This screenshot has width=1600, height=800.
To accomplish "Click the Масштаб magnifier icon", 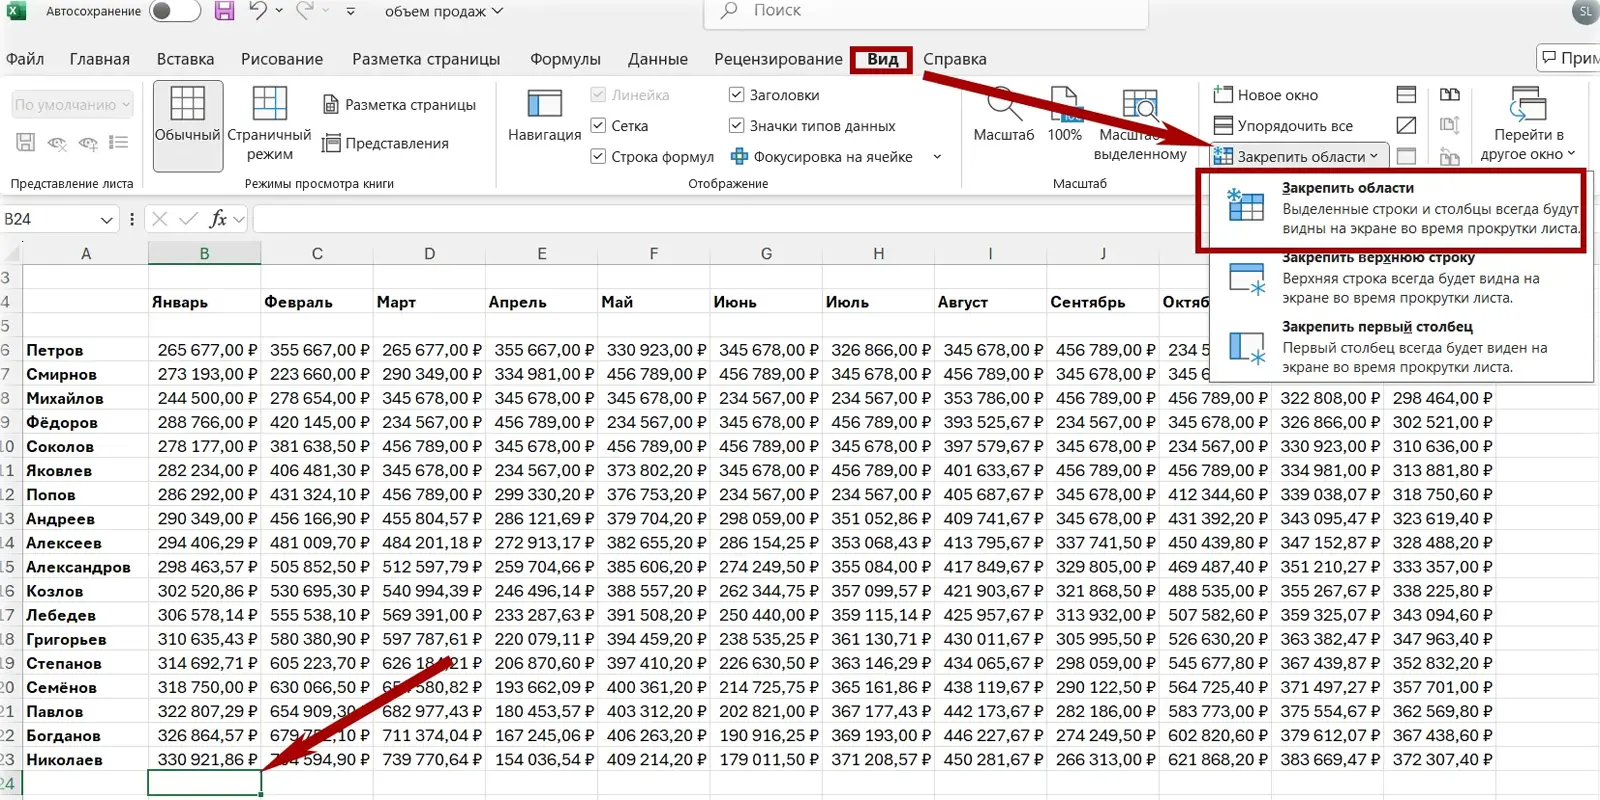I will [1003, 105].
